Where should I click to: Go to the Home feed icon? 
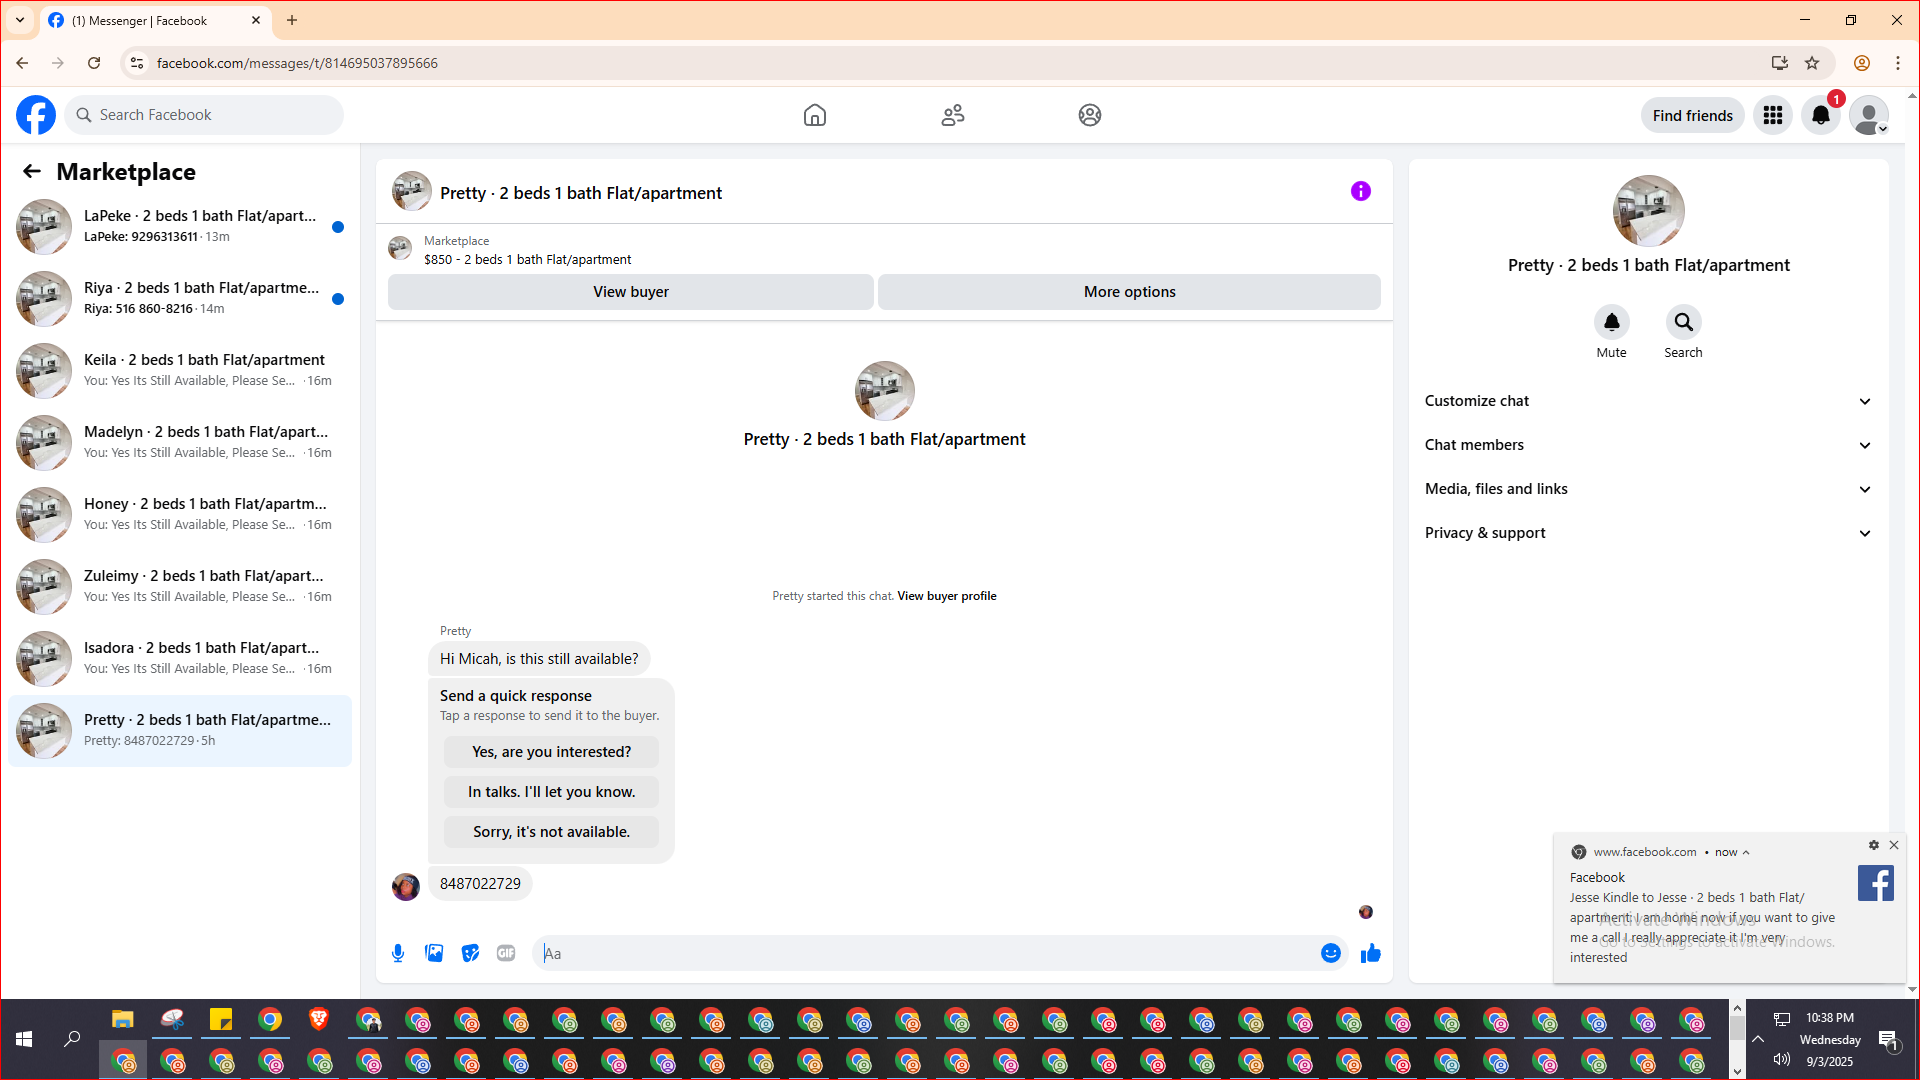815,115
